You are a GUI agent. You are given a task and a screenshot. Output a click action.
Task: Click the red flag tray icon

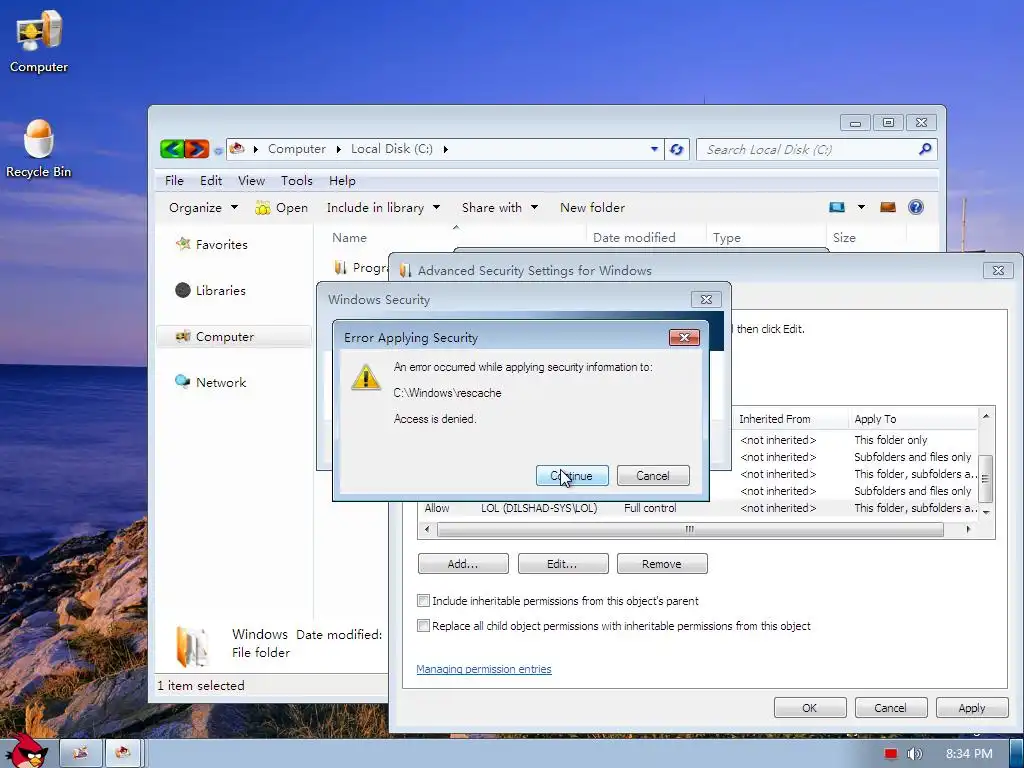coord(891,754)
